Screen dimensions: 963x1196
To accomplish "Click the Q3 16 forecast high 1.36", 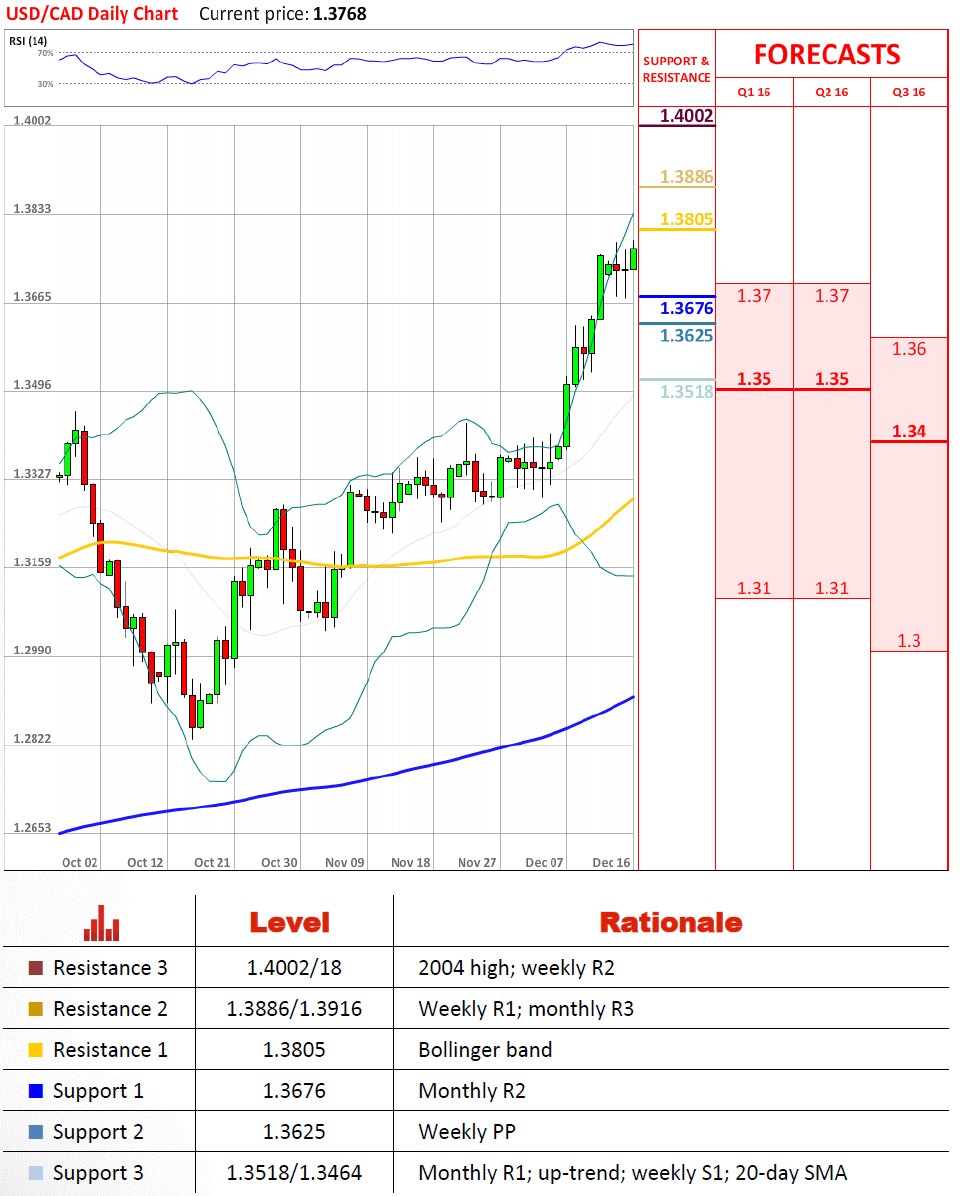I will coord(909,349).
